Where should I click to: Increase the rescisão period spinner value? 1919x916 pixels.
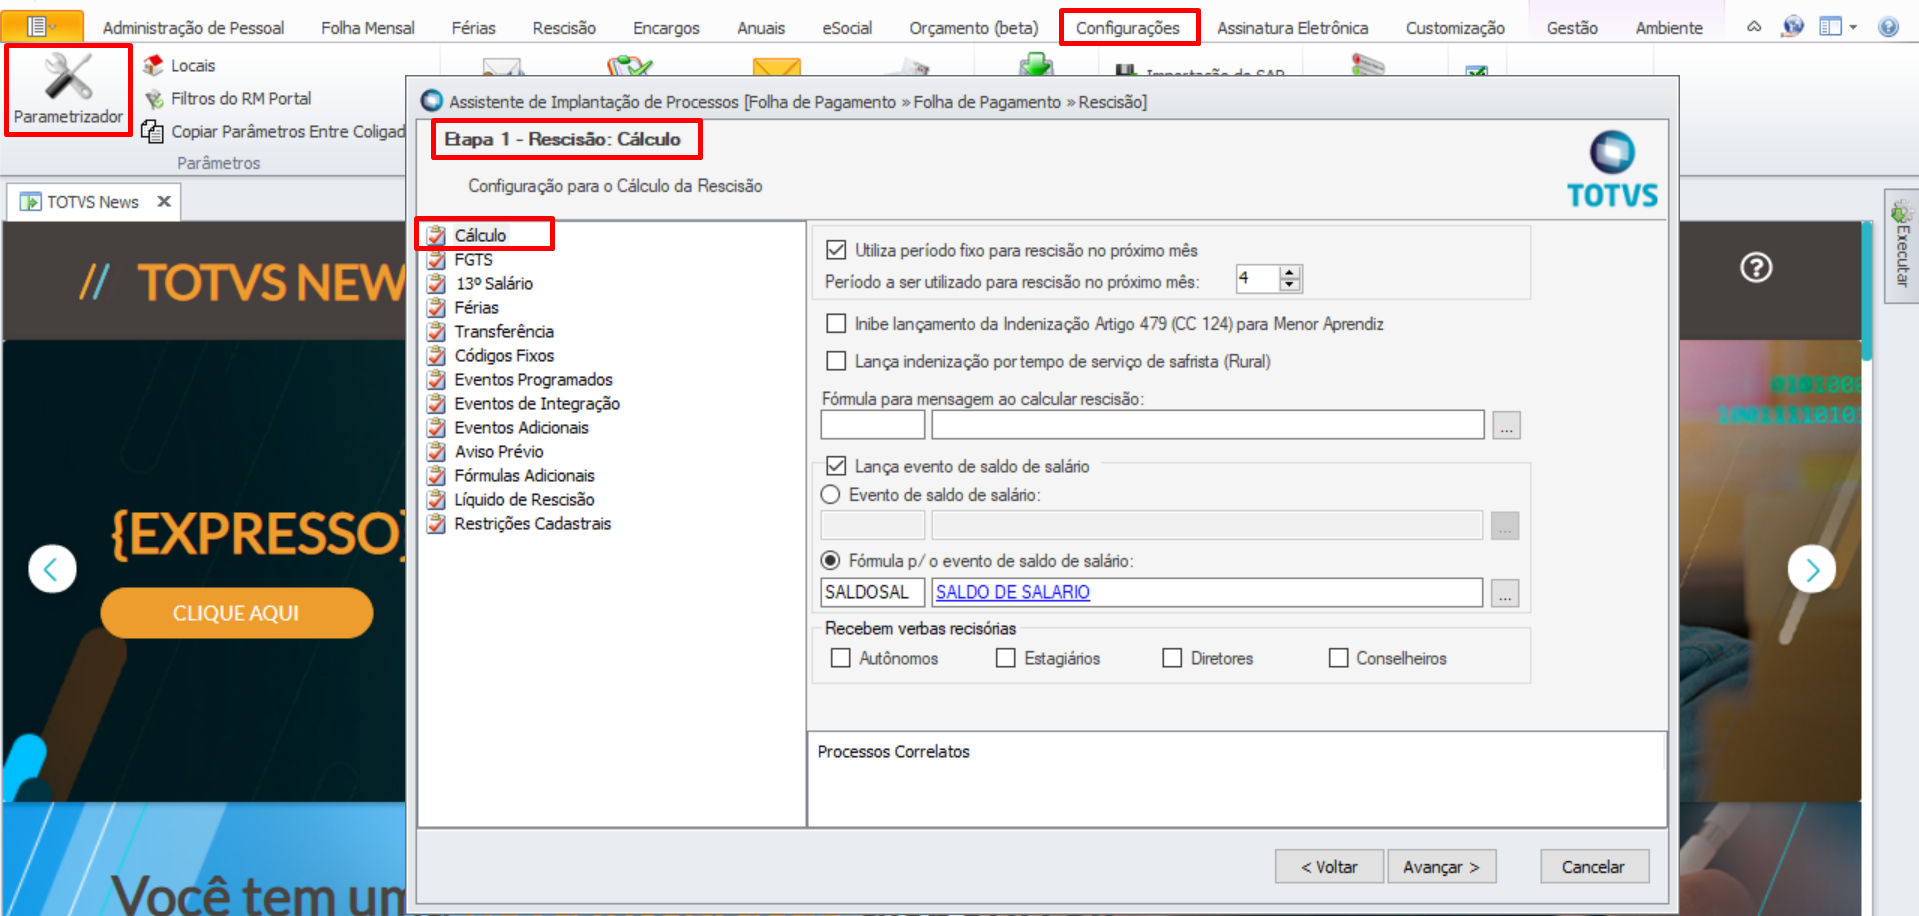[1290, 272]
